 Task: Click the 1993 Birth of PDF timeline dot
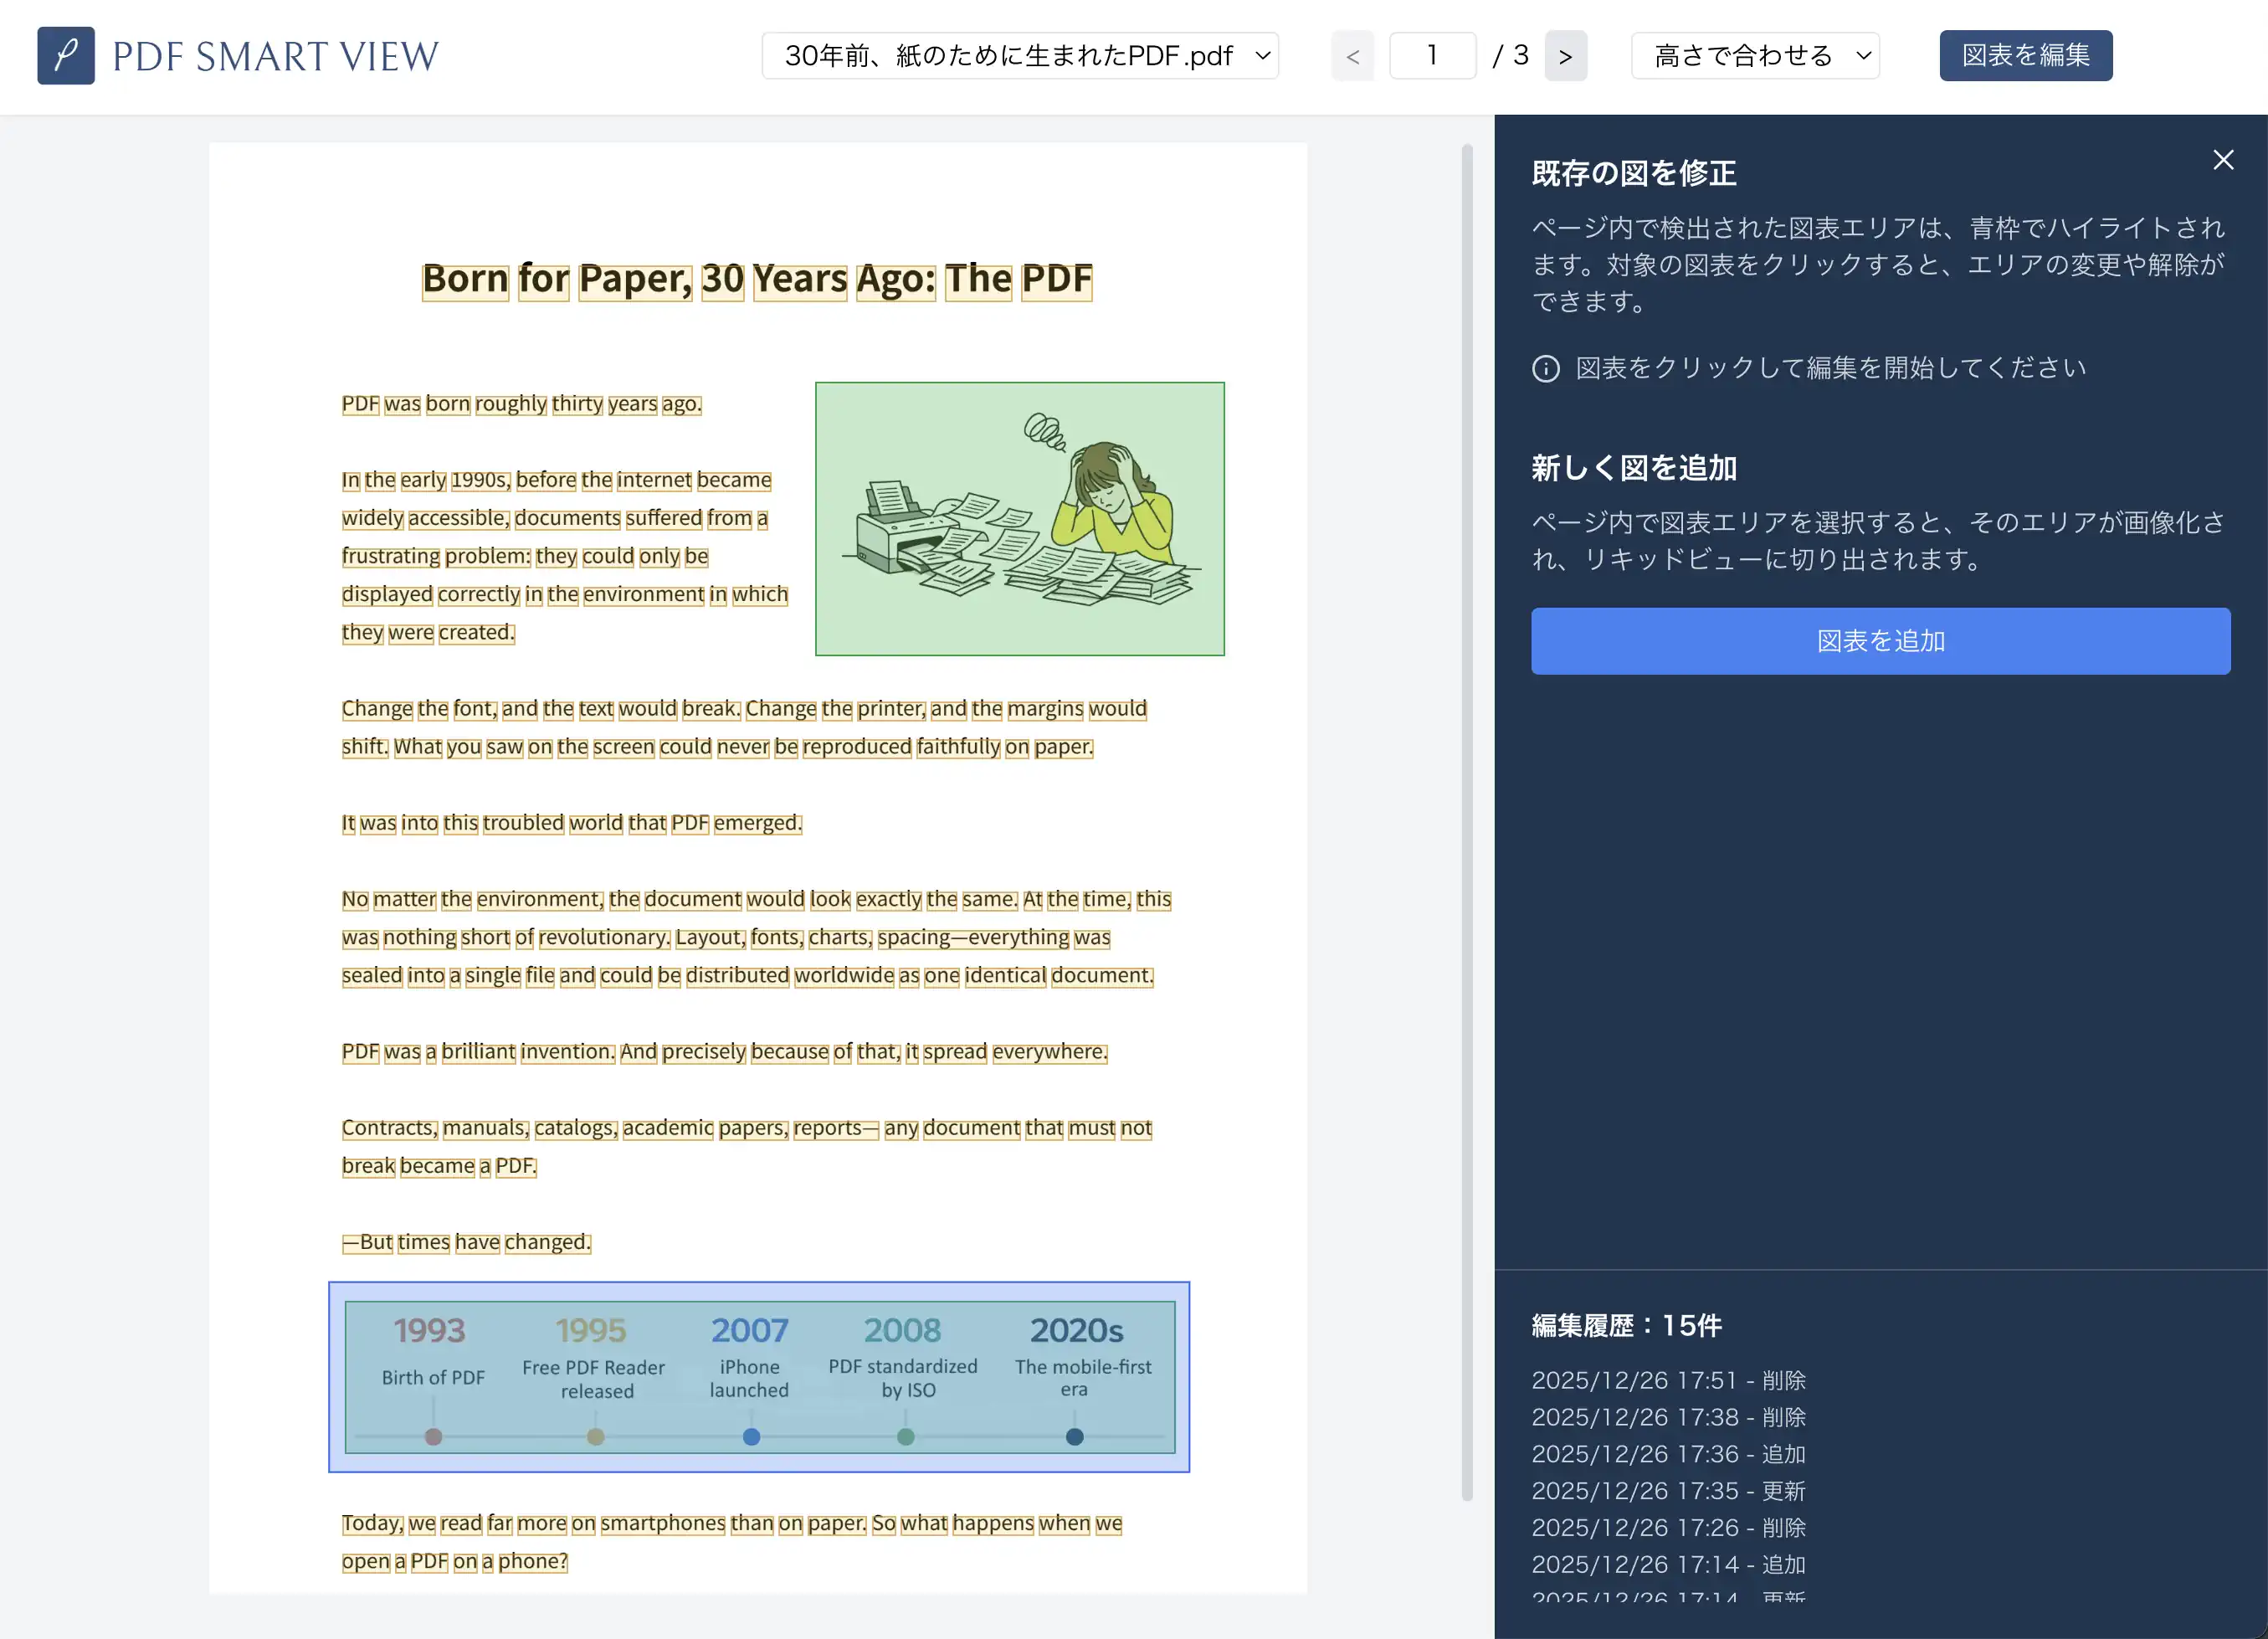point(433,1436)
